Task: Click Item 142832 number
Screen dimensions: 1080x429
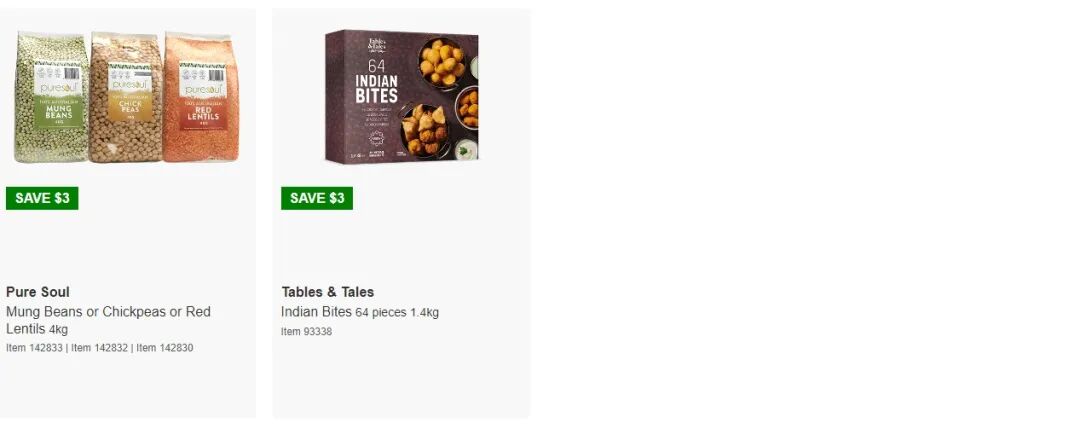Action: (x=100, y=348)
